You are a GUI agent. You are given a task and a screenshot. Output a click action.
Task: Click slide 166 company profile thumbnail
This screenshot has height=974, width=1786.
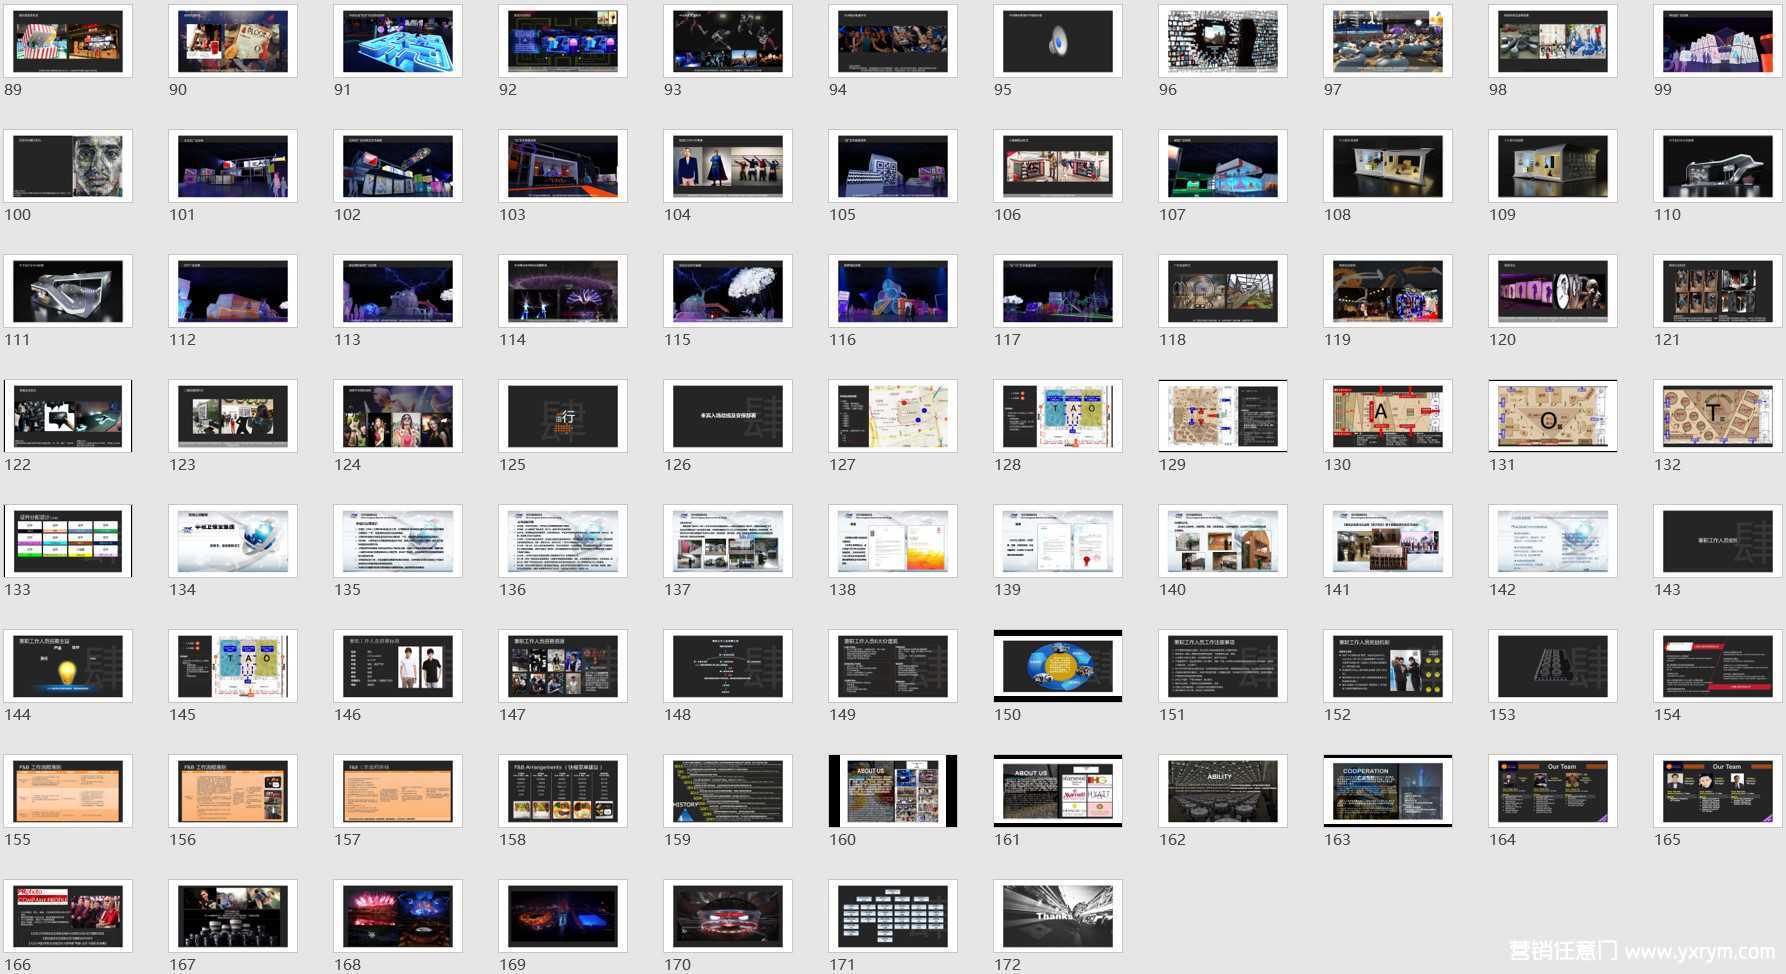point(68,916)
